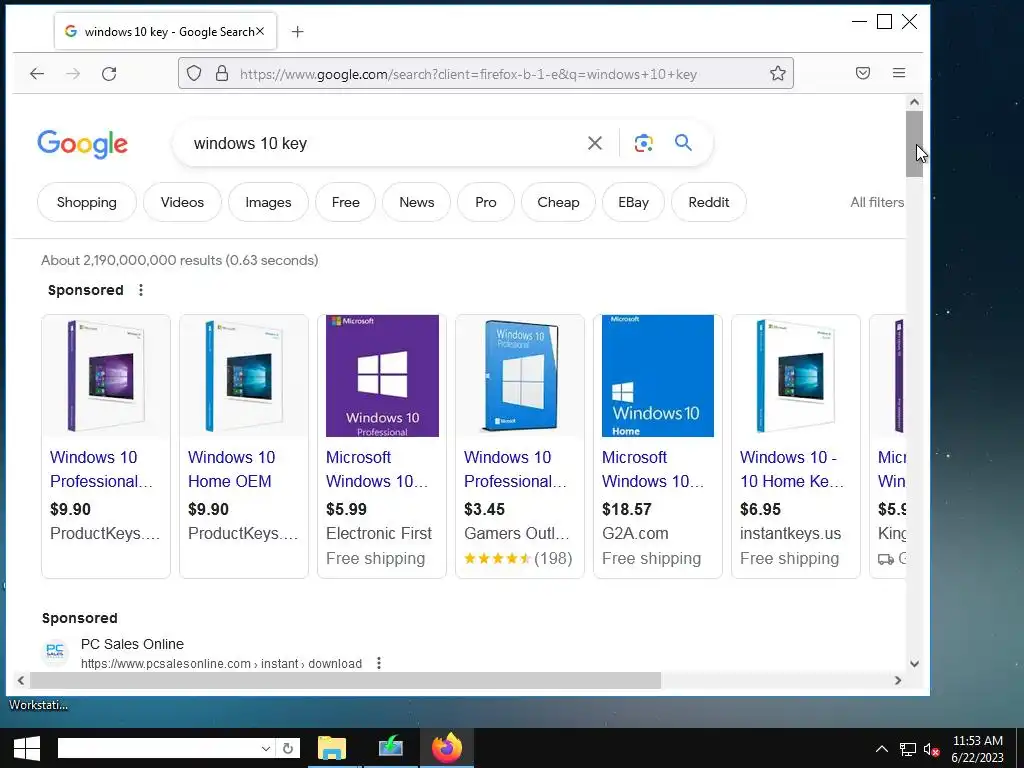This screenshot has height=768, width=1024.
Task: Click the About 2,190,000,000 results text
Action: pyautogui.click(x=180, y=260)
